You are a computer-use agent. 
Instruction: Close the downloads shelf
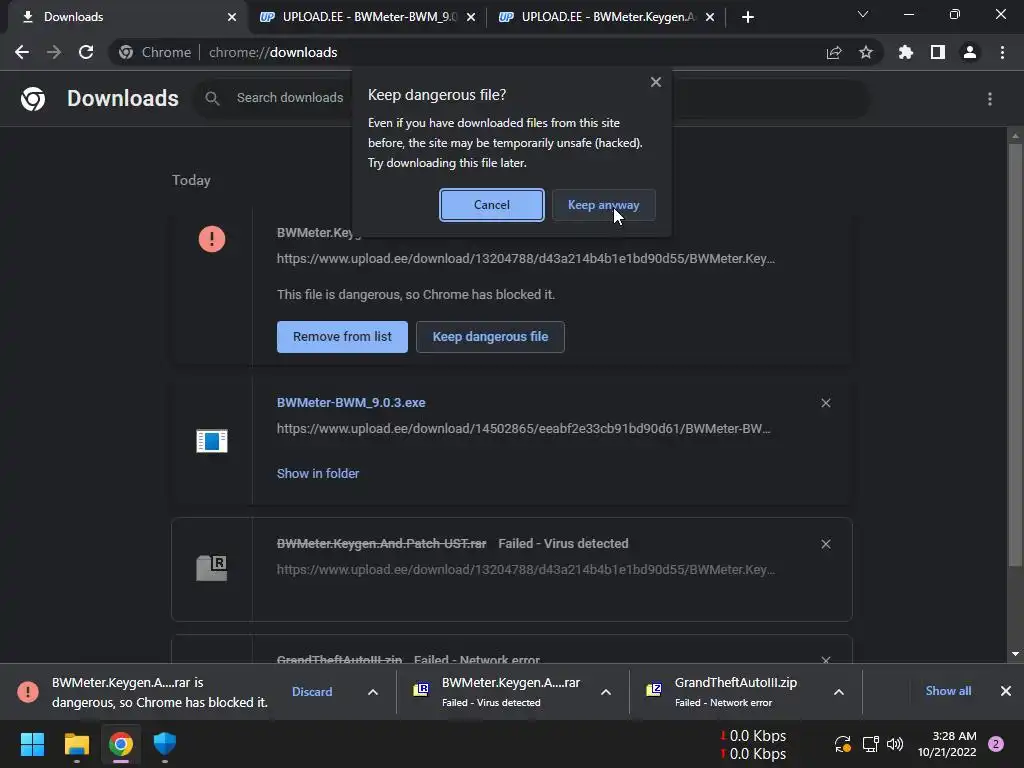pos(1006,691)
